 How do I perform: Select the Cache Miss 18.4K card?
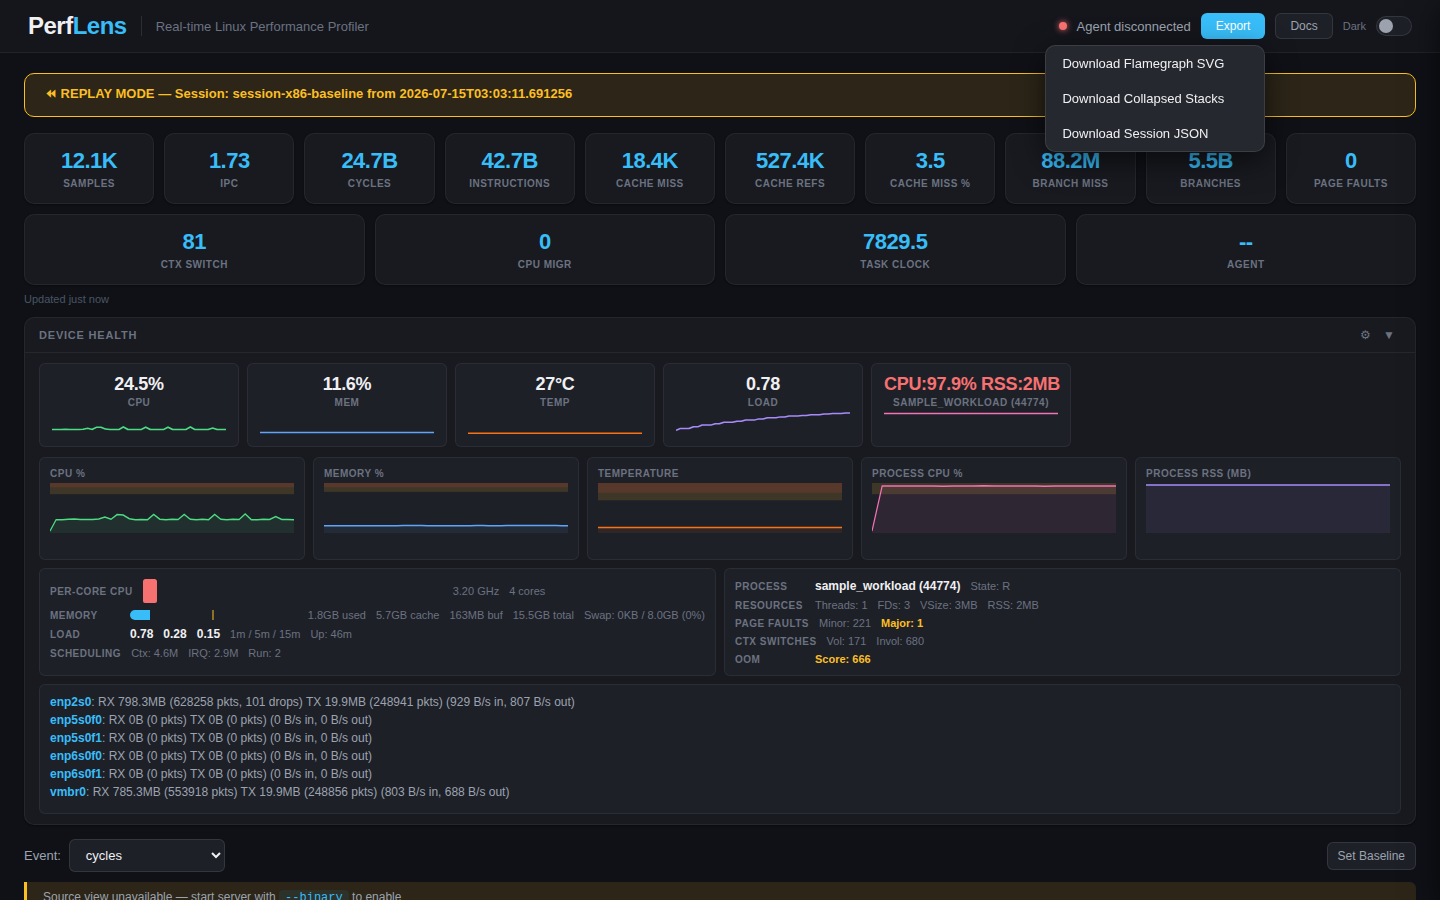click(650, 169)
